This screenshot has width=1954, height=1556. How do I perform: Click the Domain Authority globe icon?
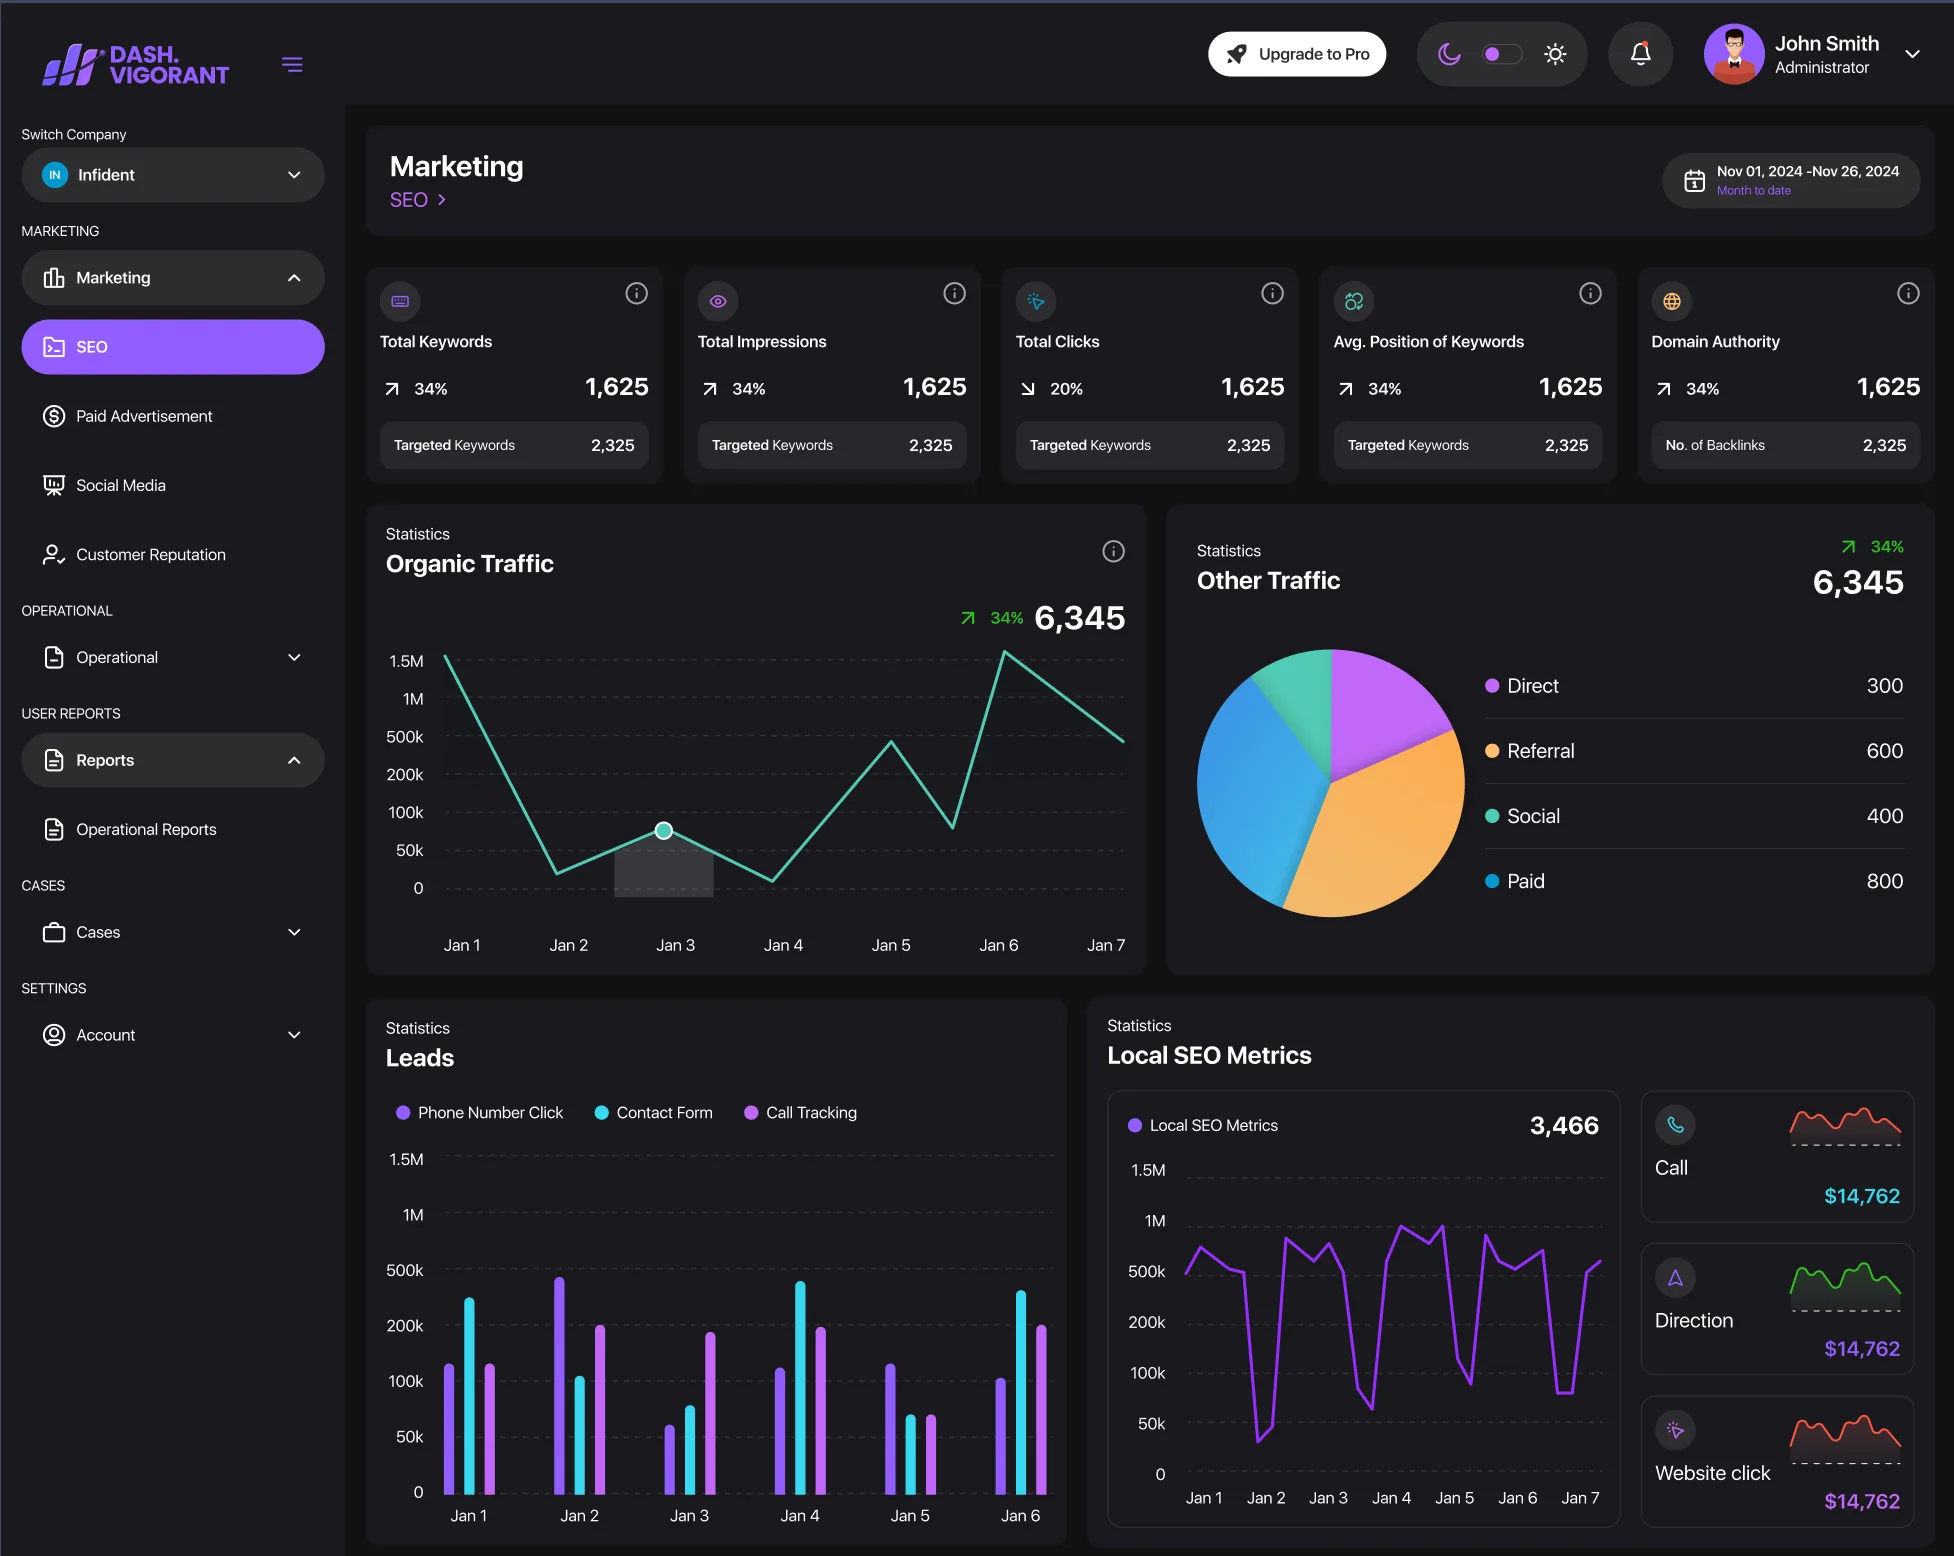(1671, 301)
